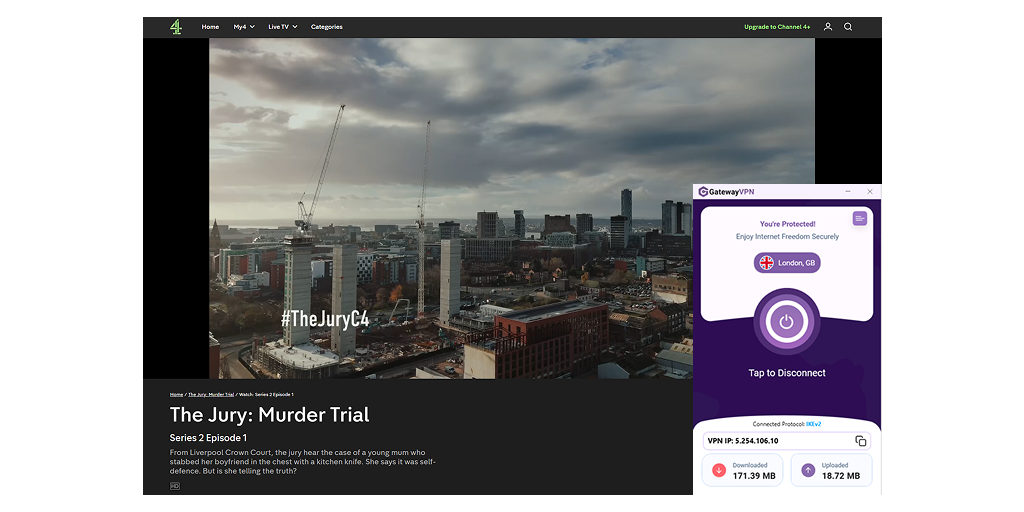The height and width of the screenshot is (512, 1024).
Task: Click Watch: Series 2 Episode 1 breadcrumb
Action: tap(266, 394)
